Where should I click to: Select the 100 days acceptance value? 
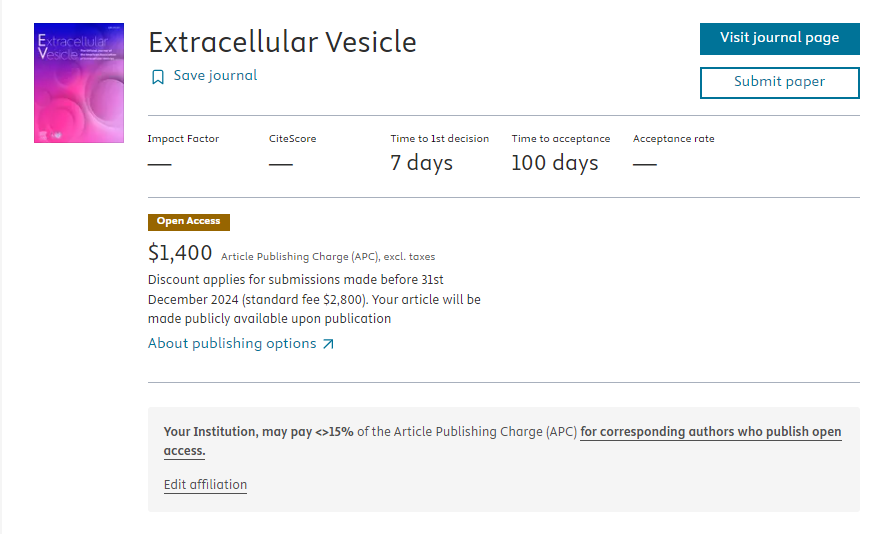pos(555,163)
